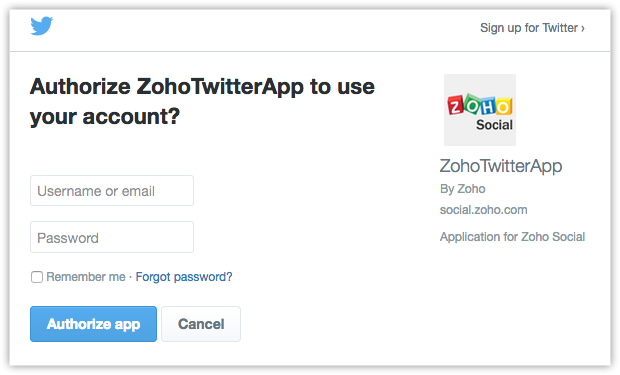The image size is (620, 375).
Task: Click the social.zoho.com address text
Action: tap(484, 210)
